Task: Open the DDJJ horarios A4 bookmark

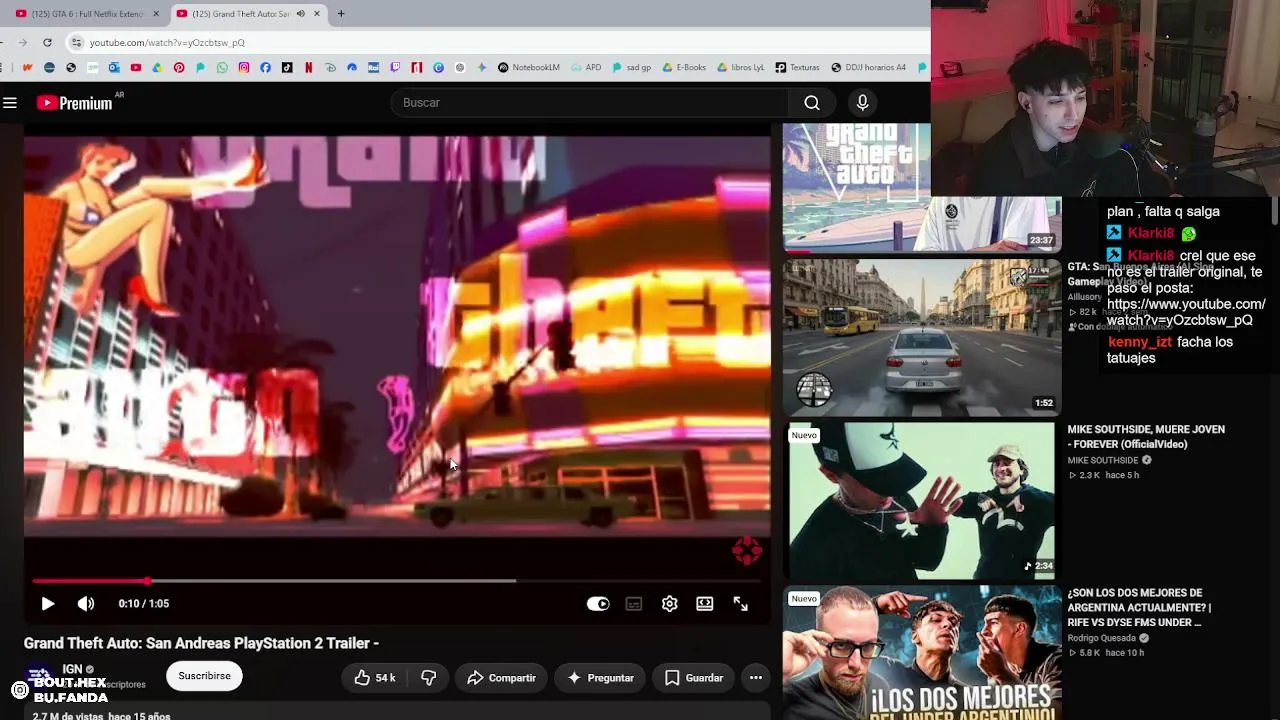Action: pyautogui.click(x=868, y=68)
